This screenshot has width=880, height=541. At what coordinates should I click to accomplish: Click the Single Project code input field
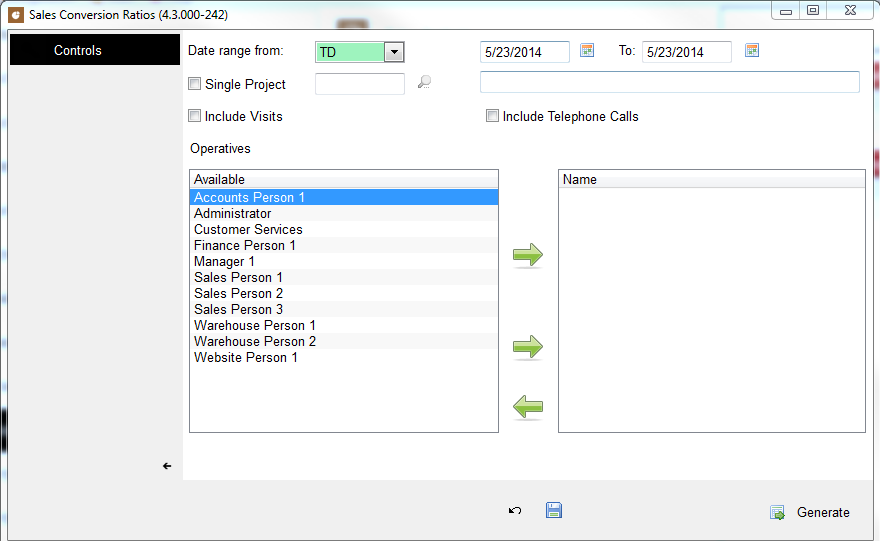pos(360,84)
